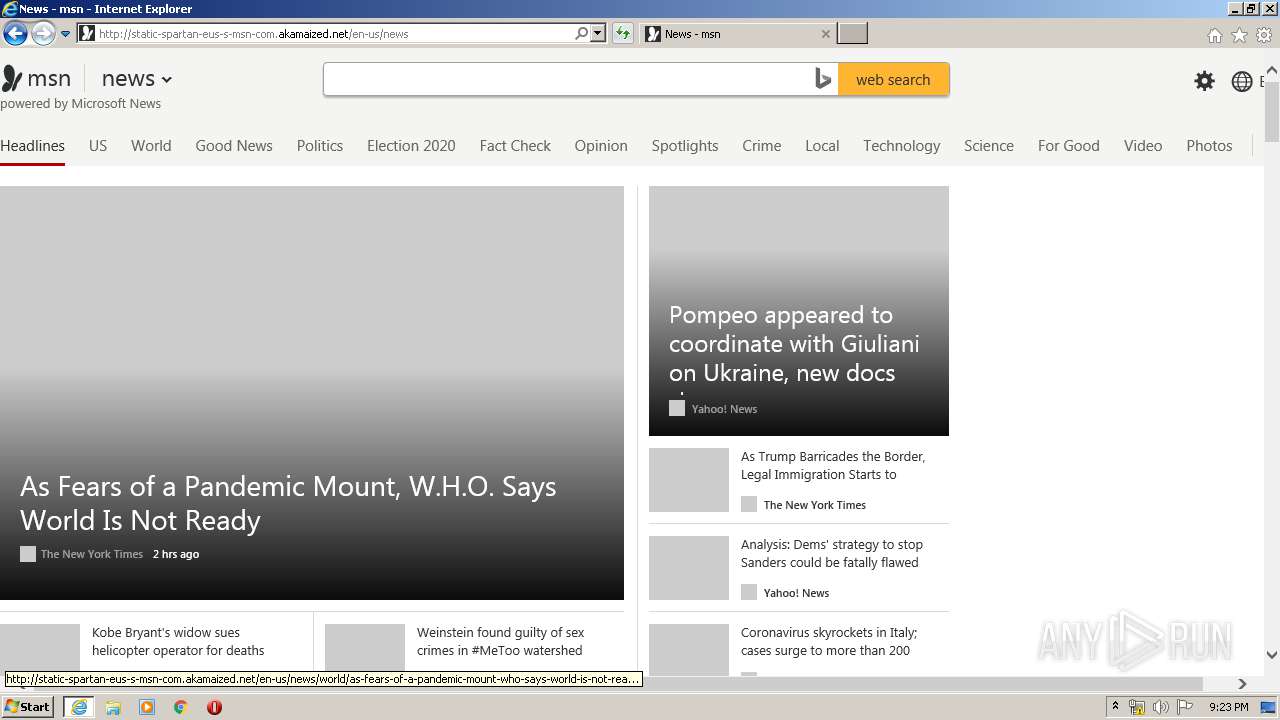Viewport: 1280px width, 720px height.
Task: Open the recent pages dropdown arrow
Action: (x=66, y=34)
